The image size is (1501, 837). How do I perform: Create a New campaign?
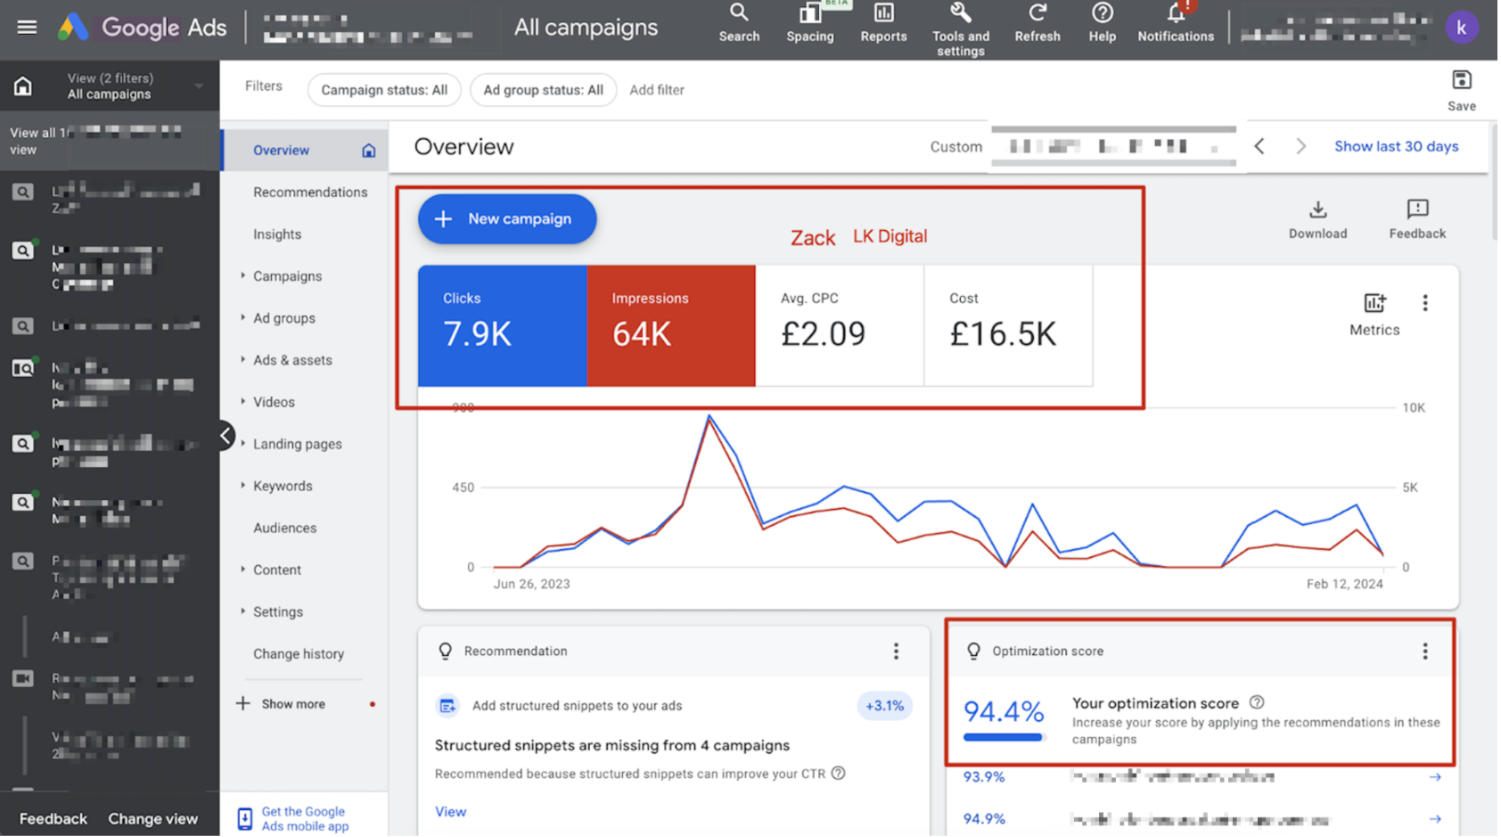pos(507,219)
